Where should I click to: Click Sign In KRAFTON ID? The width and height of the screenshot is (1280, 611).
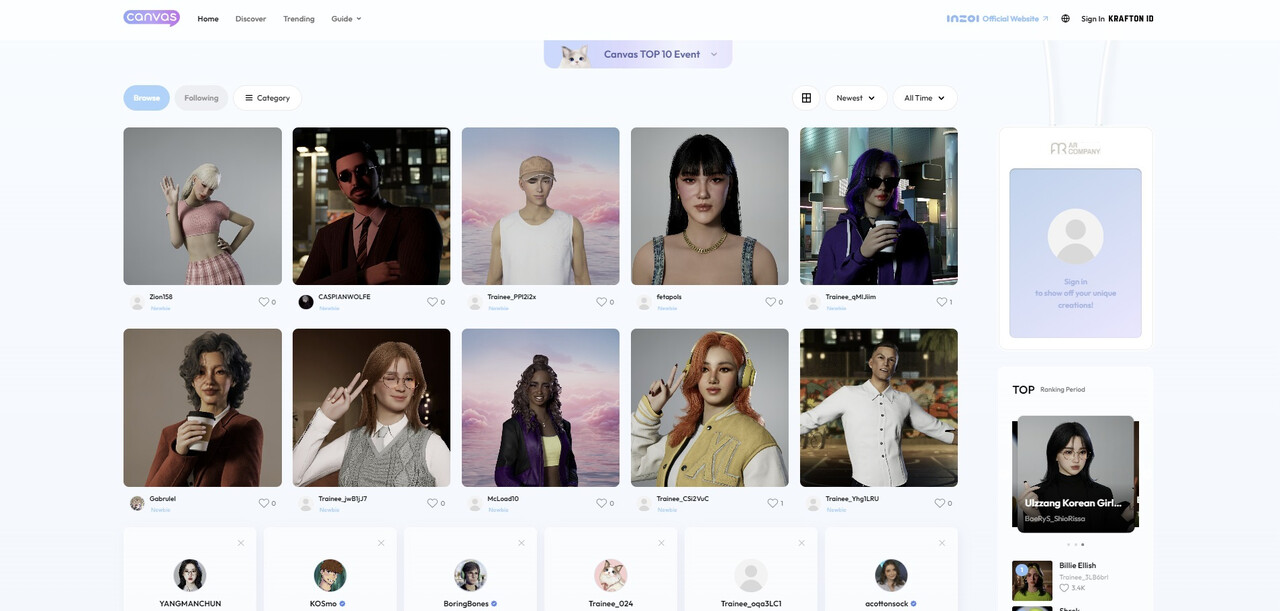(x=1117, y=19)
